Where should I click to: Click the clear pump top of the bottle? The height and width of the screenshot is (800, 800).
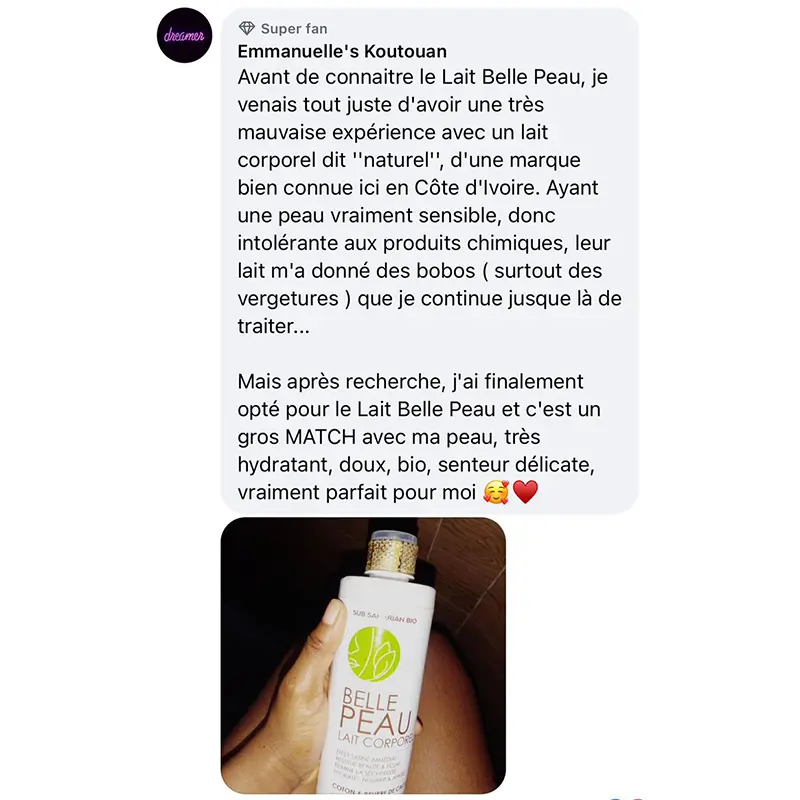394,536
